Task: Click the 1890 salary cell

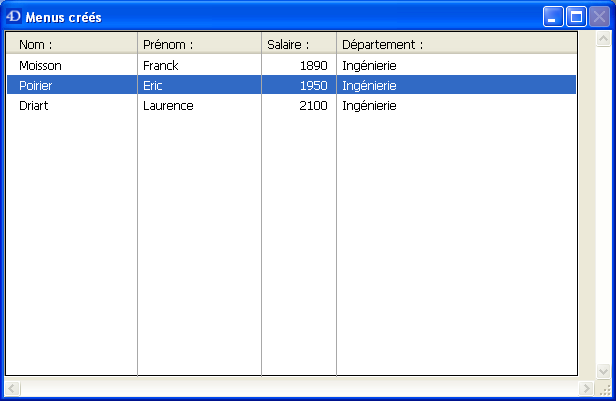Action: click(312, 65)
